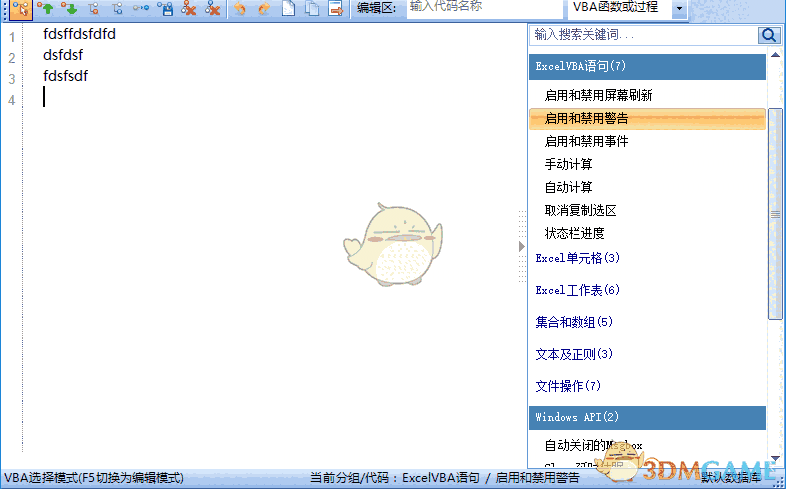Select 自动计算 snippet

click(568, 187)
